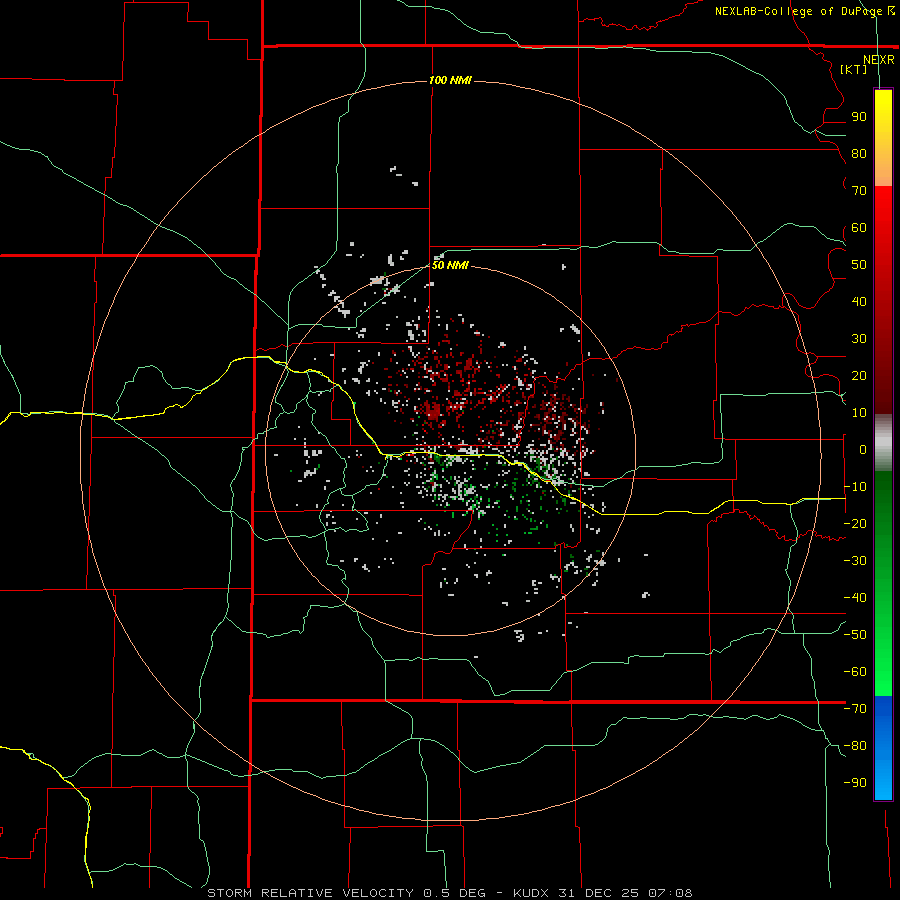Image resolution: width=900 pixels, height=900 pixels.
Task: Click the 31 DEC 25 date text
Action: (x=598, y=893)
